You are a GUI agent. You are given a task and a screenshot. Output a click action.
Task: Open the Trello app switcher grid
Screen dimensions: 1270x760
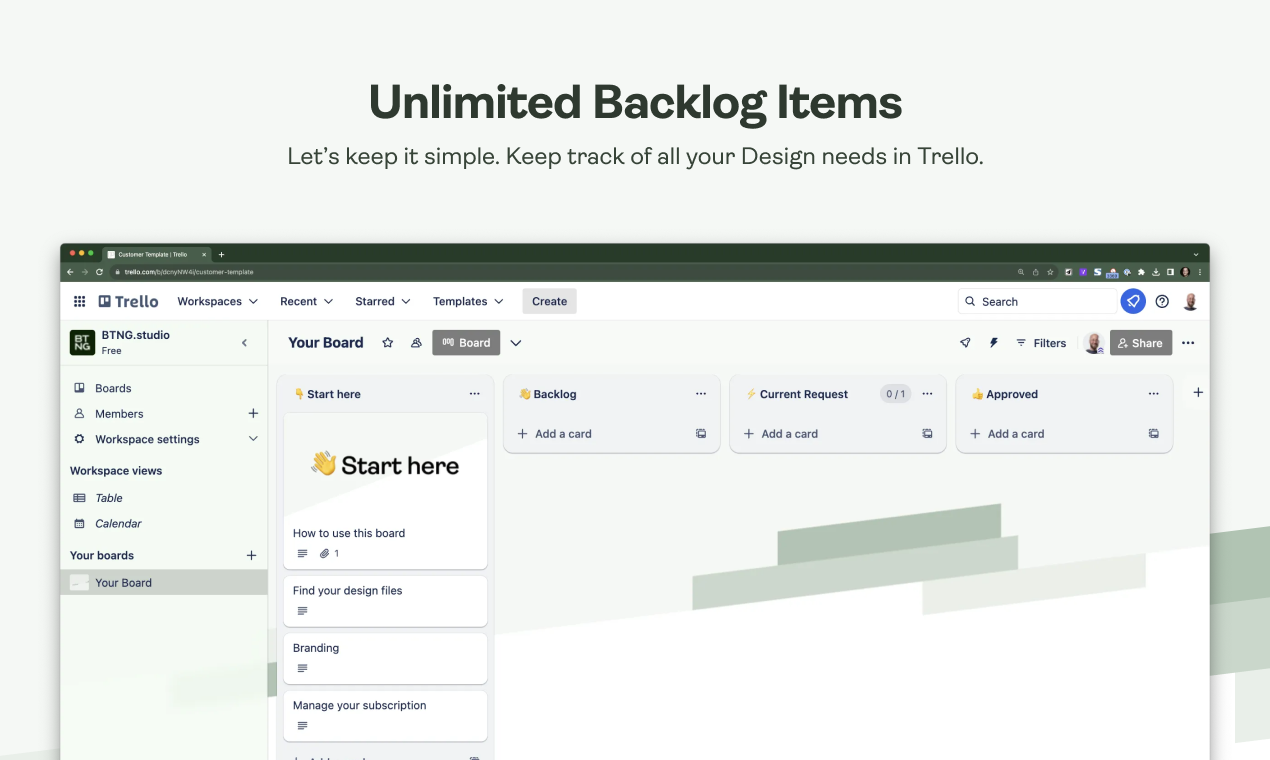[80, 301]
